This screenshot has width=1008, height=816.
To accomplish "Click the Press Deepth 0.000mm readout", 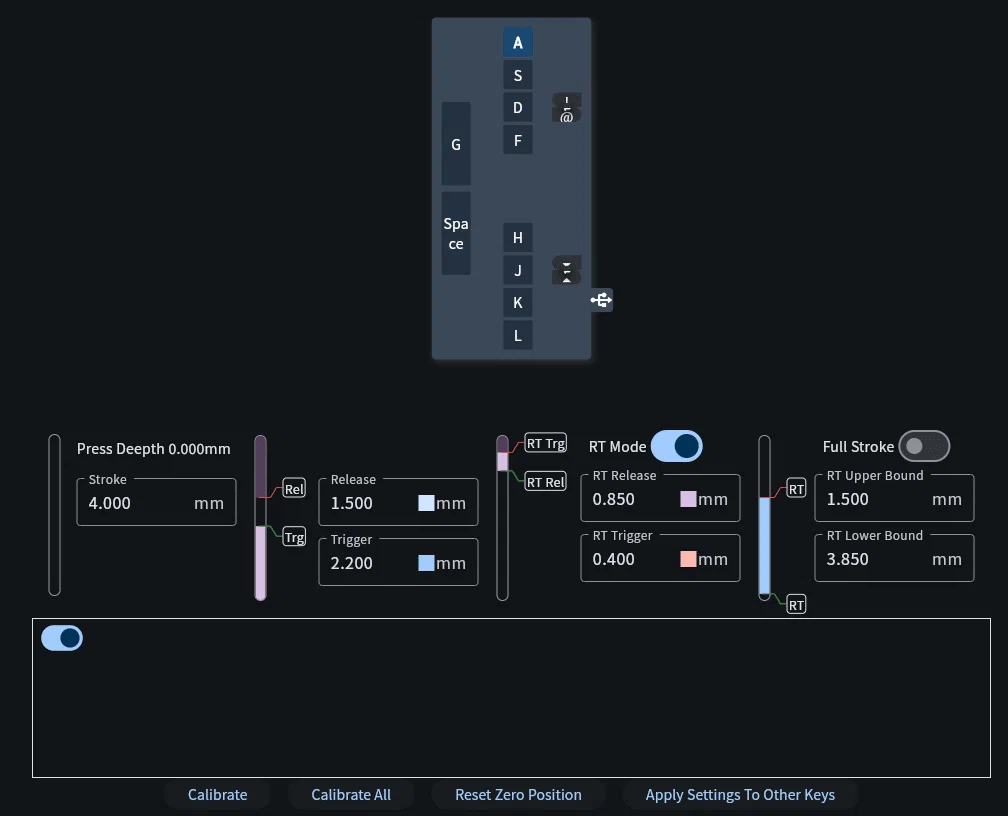I will pos(154,449).
